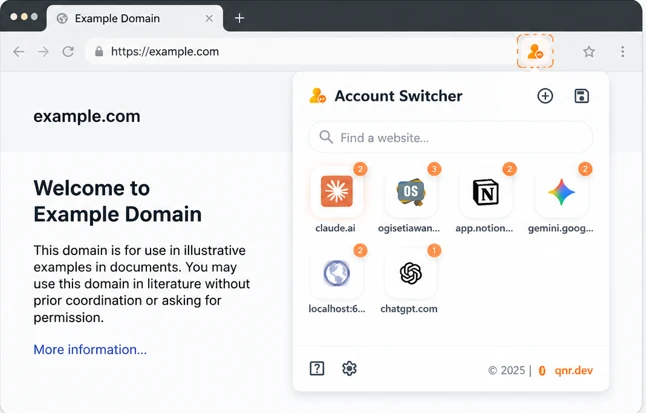Screen dimensions: 646x413
Task: Click the example.com page heading
Action: pos(87,116)
